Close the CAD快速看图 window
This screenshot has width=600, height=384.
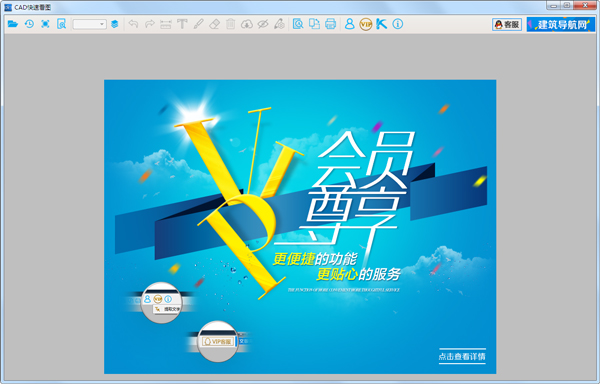[585, 5]
